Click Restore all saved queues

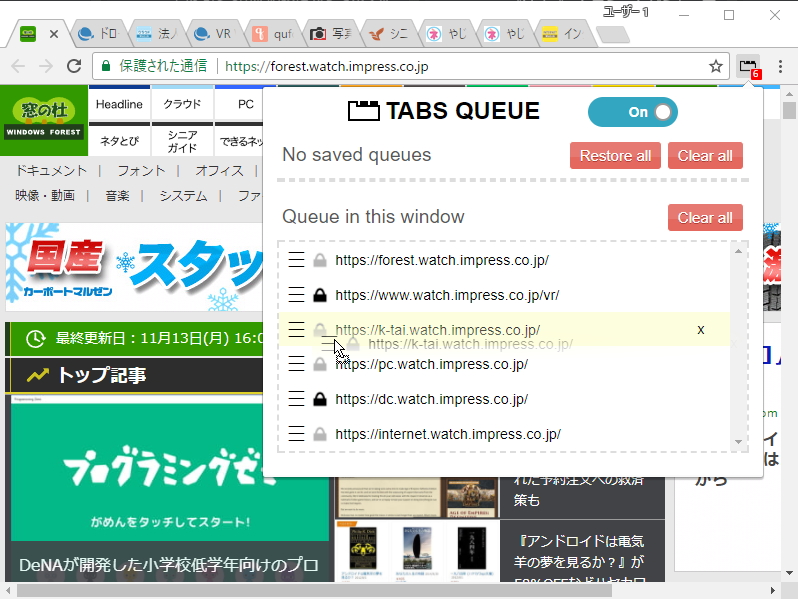coord(615,156)
